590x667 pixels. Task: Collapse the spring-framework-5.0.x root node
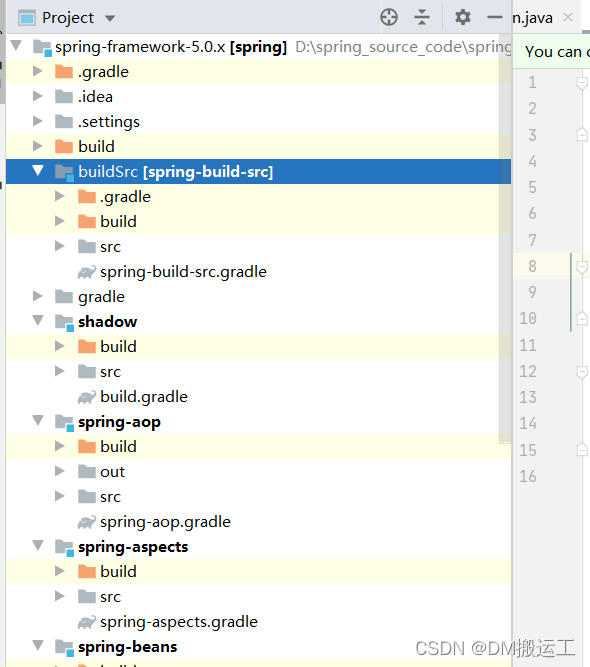(17, 45)
